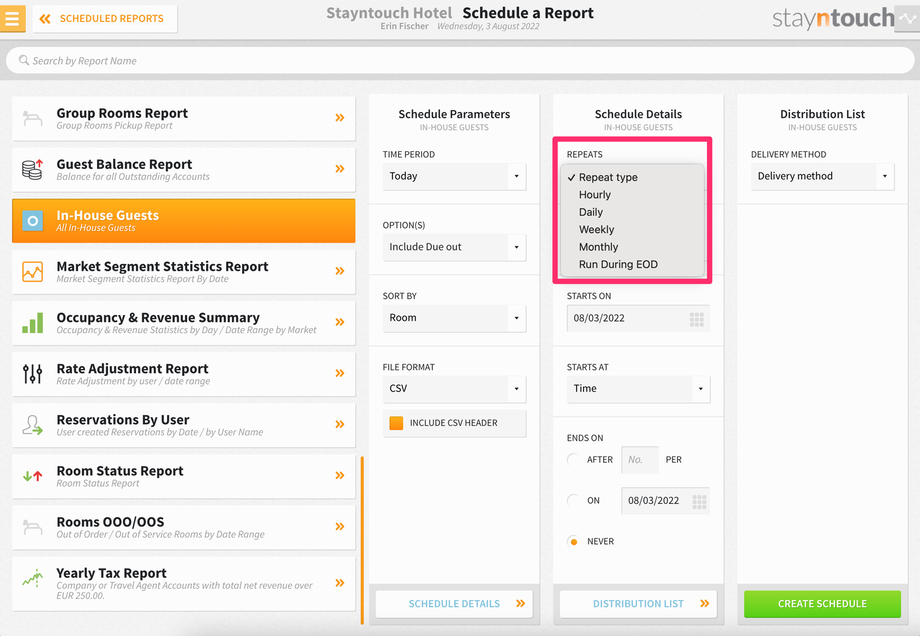Click the Distribution List button
This screenshot has width=920, height=636.
(x=638, y=604)
